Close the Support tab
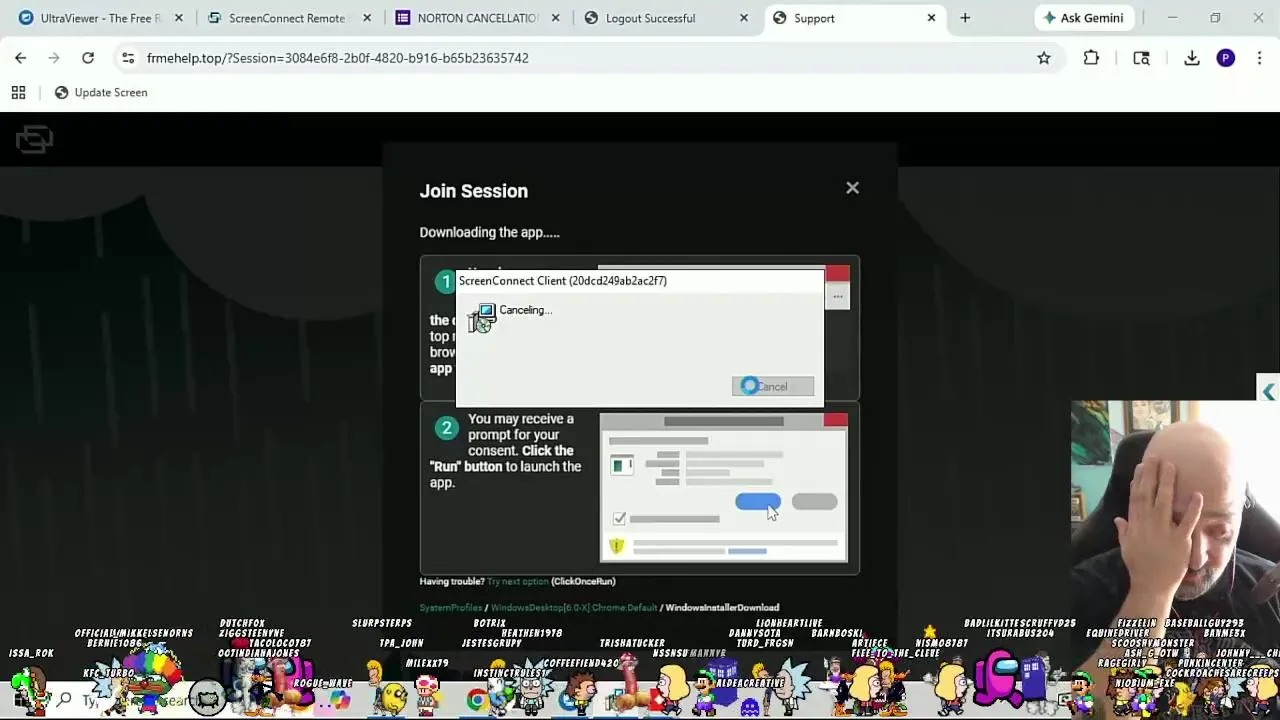The image size is (1280, 720). [931, 18]
